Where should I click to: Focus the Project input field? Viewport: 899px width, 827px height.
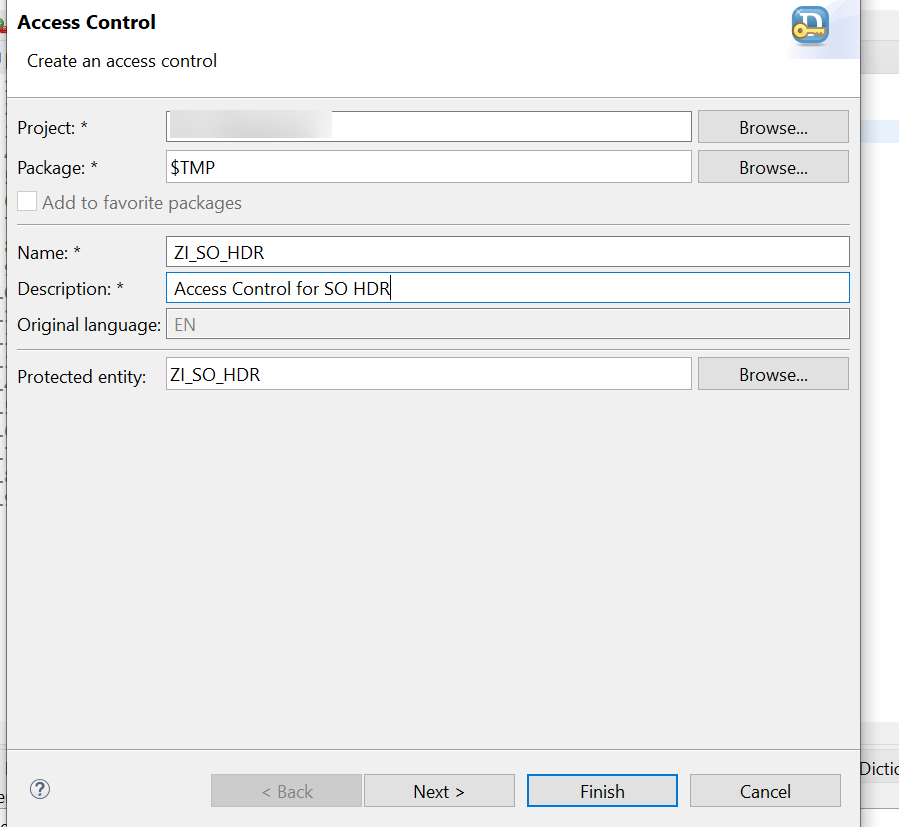[428, 127]
